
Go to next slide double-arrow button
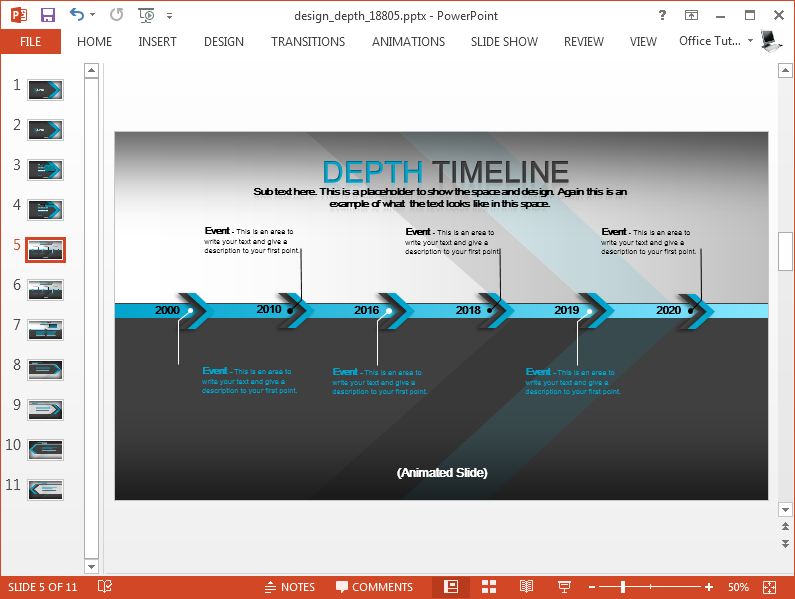[785, 543]
